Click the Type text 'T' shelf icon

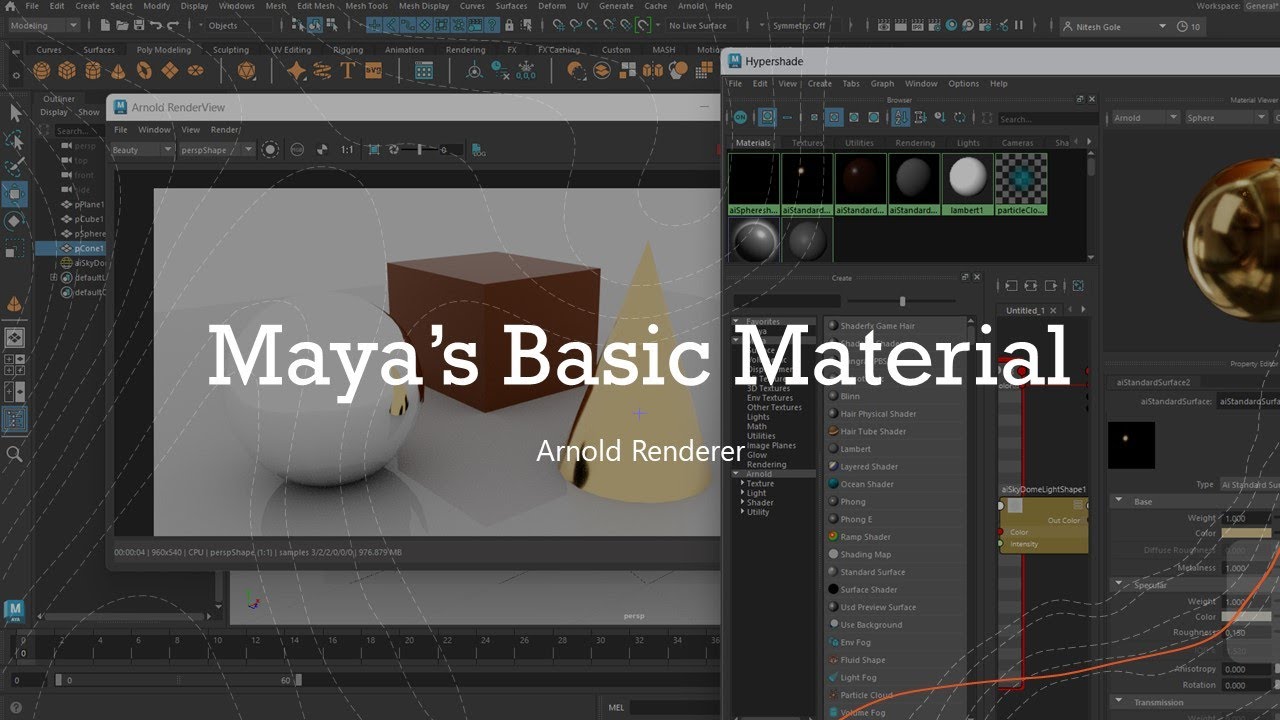click(348, 71)
